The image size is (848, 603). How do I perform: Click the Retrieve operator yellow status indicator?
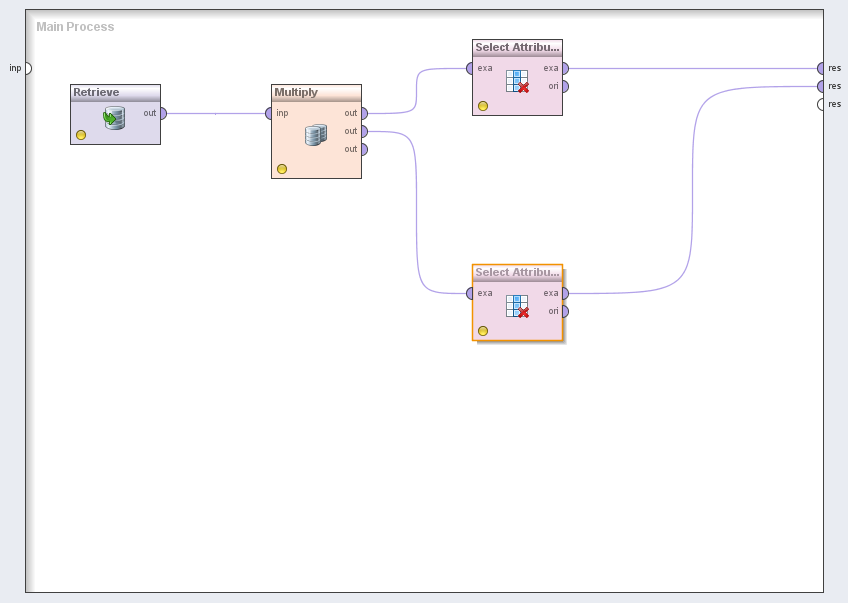pos(81,135)
